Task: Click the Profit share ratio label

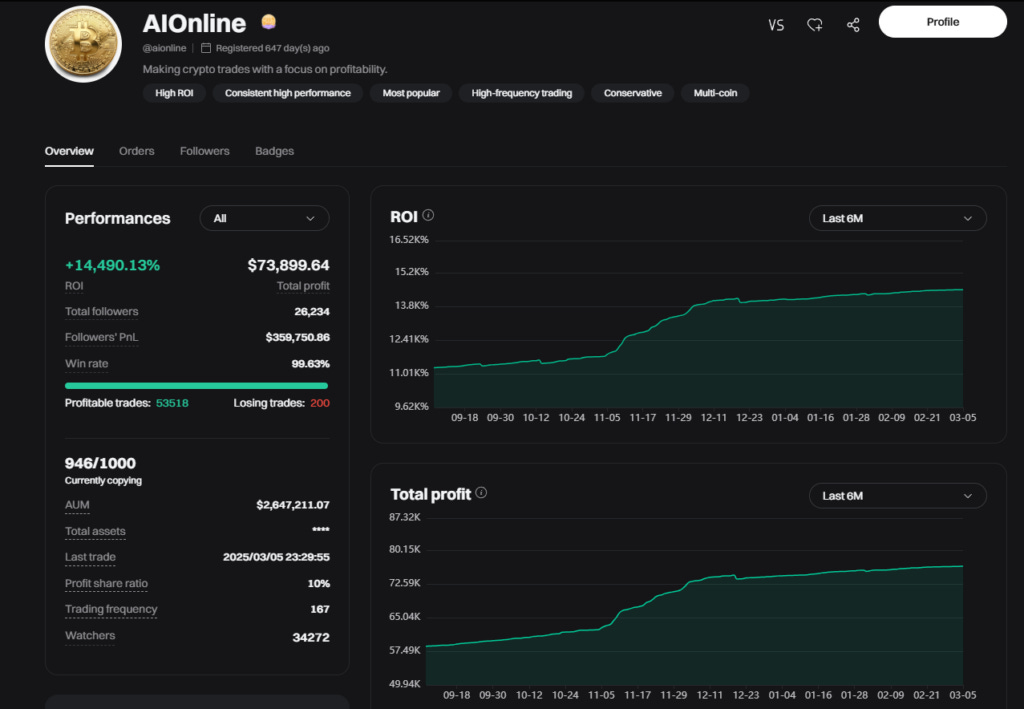Action: coord(106,583)
